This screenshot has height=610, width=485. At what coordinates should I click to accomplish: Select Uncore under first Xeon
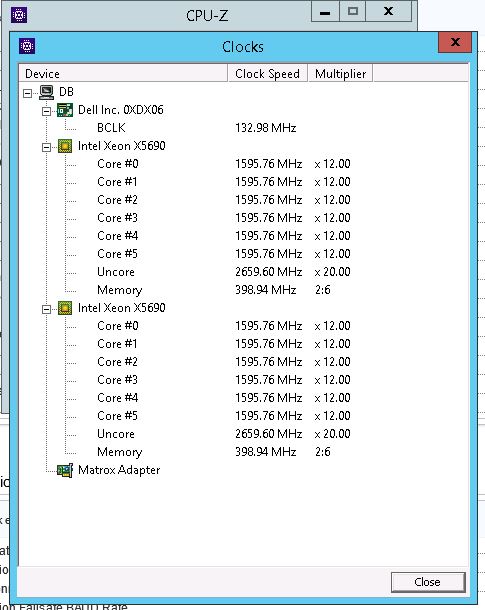click(x=116, y=272)
